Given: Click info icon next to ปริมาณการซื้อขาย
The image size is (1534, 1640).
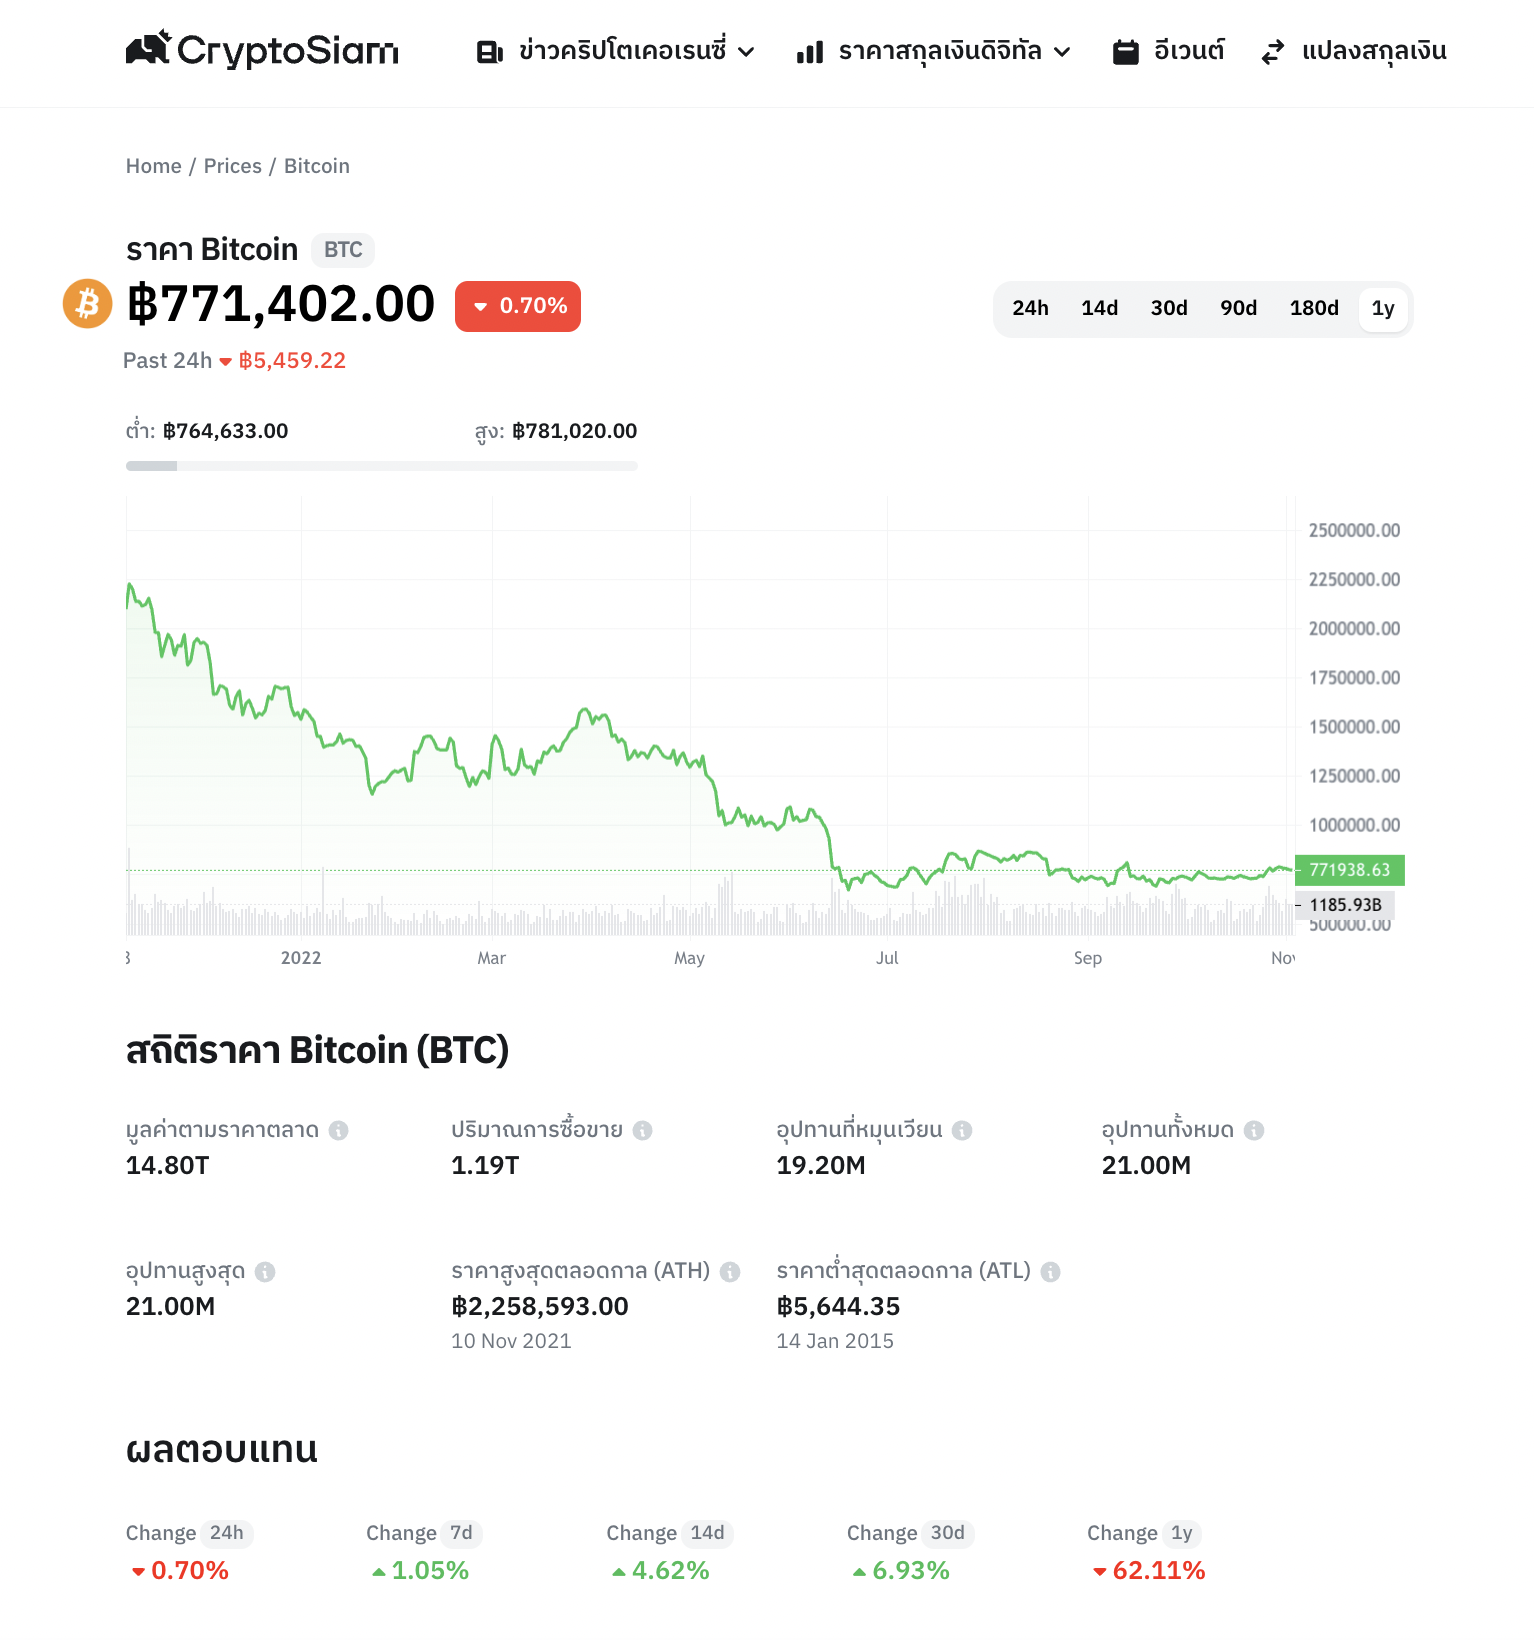Looking at the screenshot, I should pyautogui.click(x=643, y=1130).
